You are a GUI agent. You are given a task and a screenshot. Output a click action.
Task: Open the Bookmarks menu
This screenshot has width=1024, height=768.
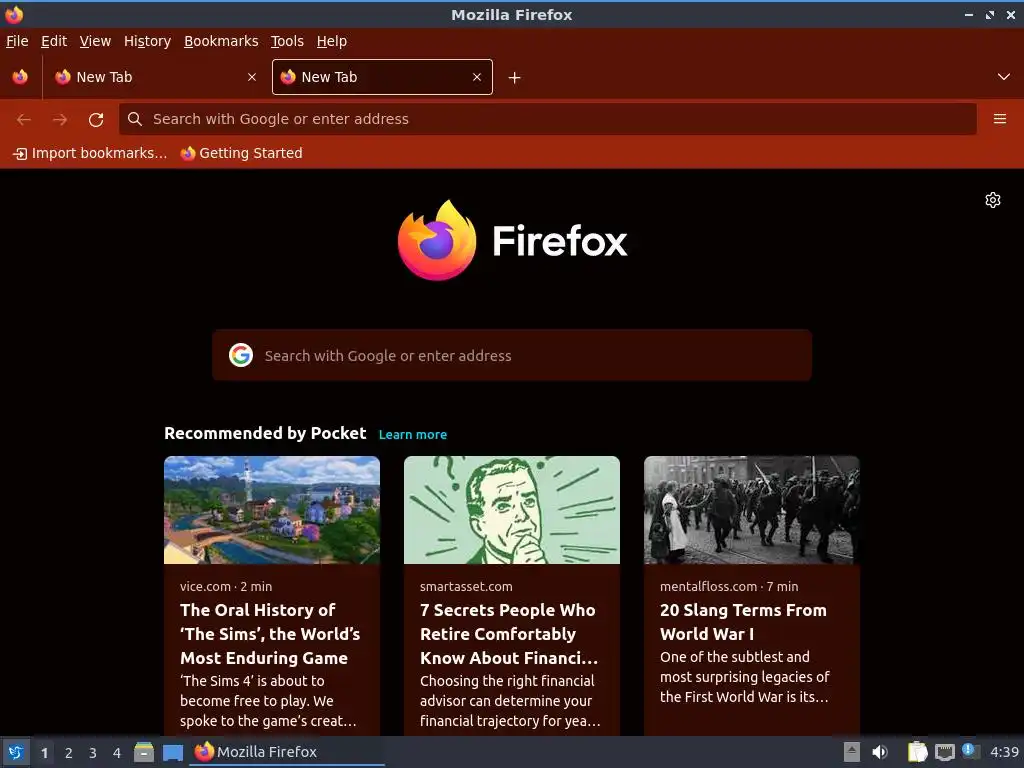(x=221, y=41)
